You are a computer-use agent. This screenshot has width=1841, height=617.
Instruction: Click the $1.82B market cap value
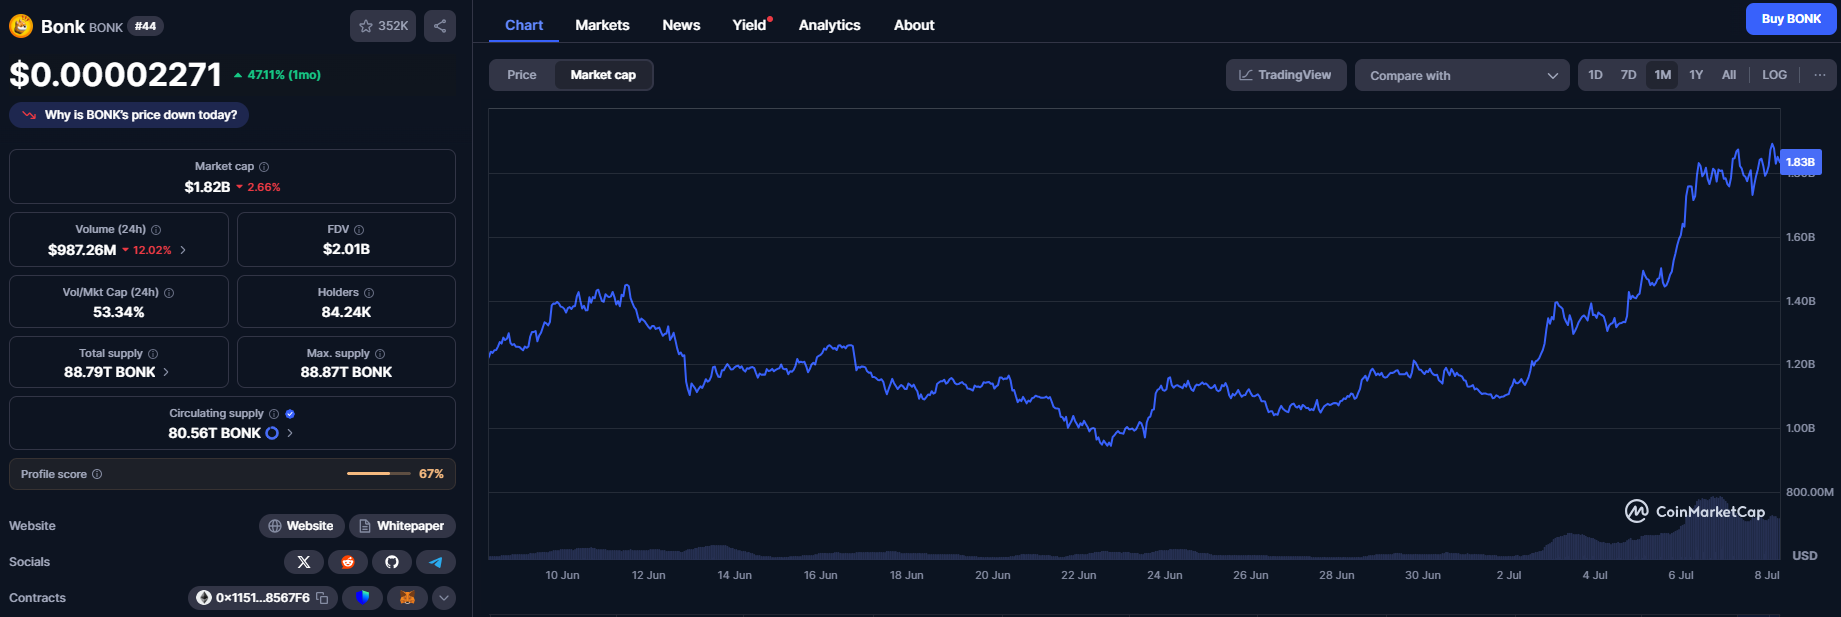click(207, 187)
